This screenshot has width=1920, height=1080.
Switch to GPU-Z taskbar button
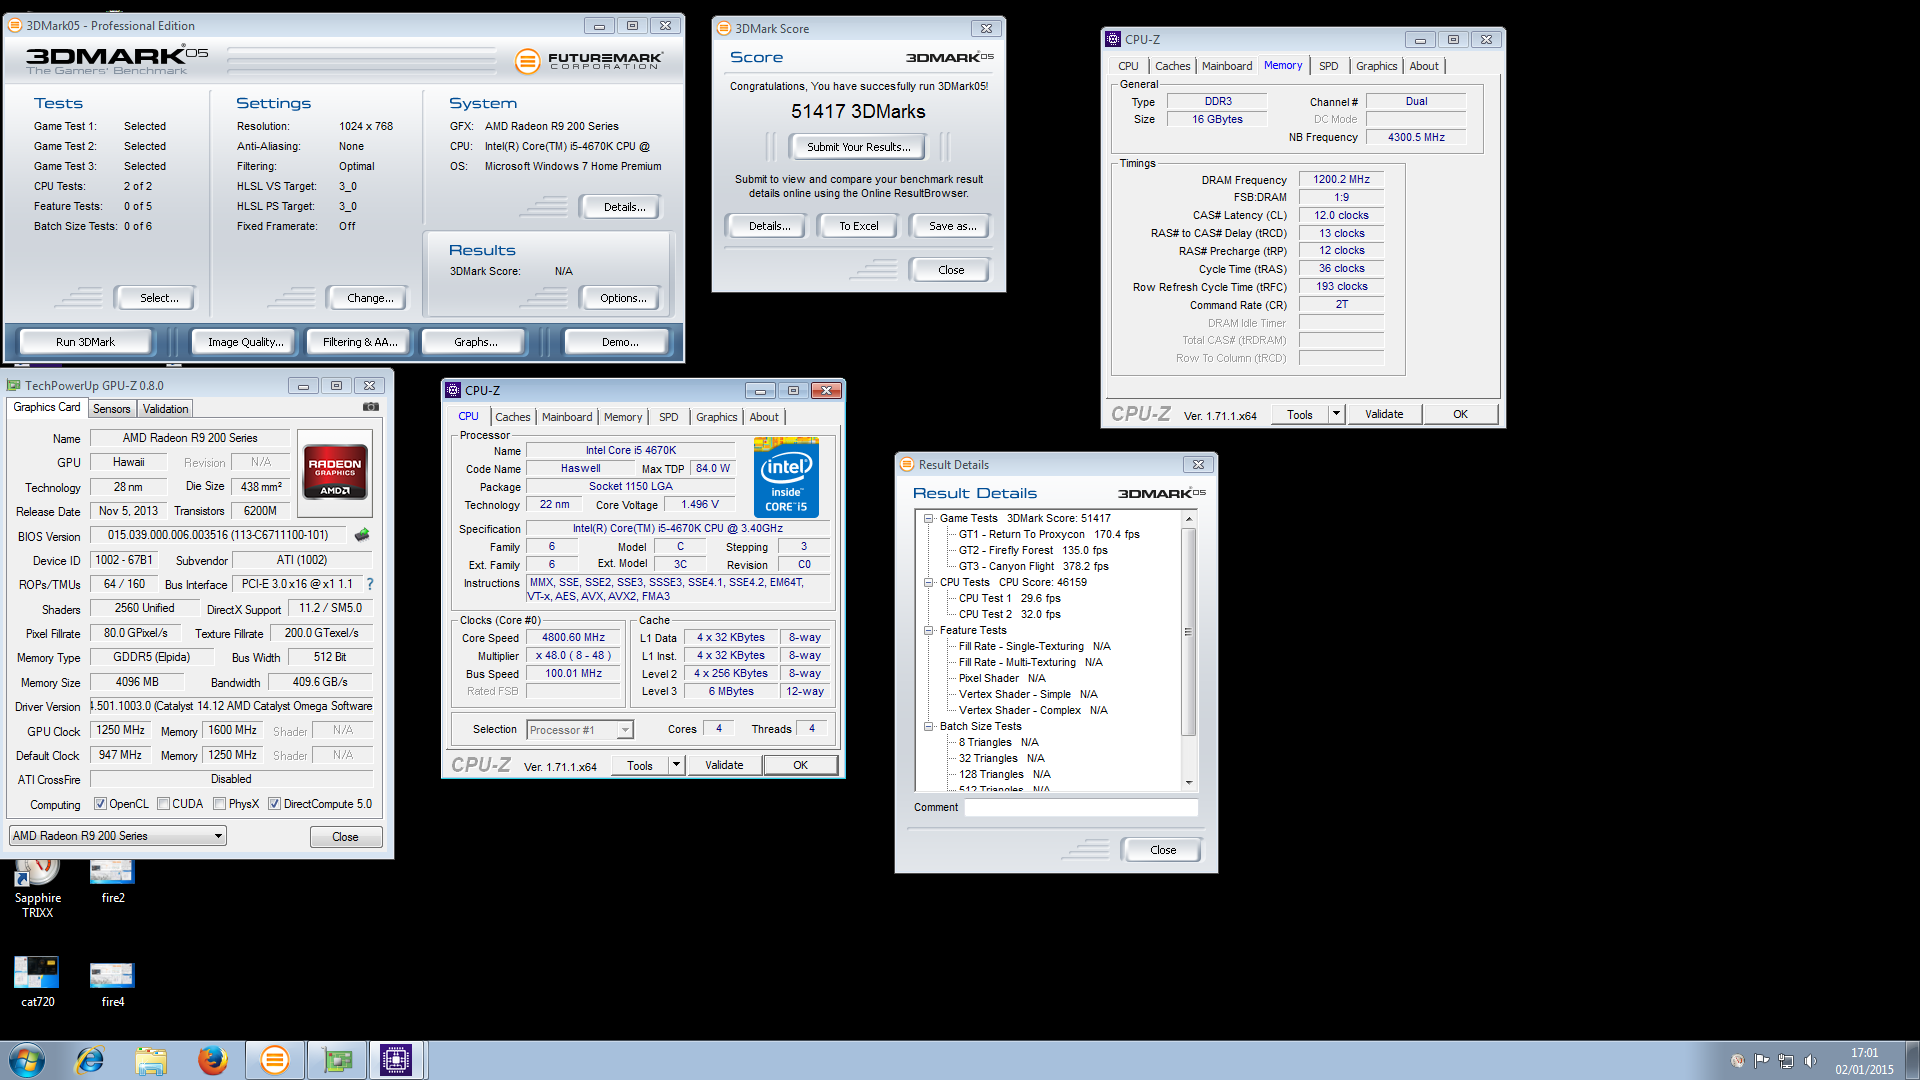point(337,1060)
